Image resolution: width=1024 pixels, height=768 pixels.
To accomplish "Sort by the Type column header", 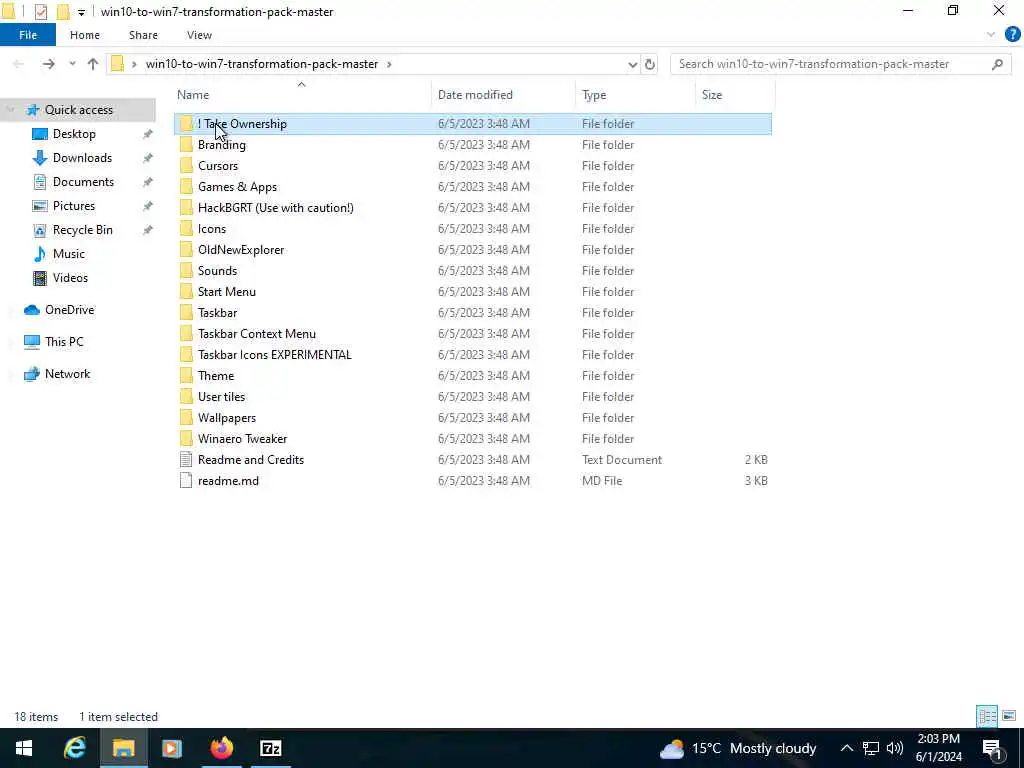I will (x=594, y=95).
